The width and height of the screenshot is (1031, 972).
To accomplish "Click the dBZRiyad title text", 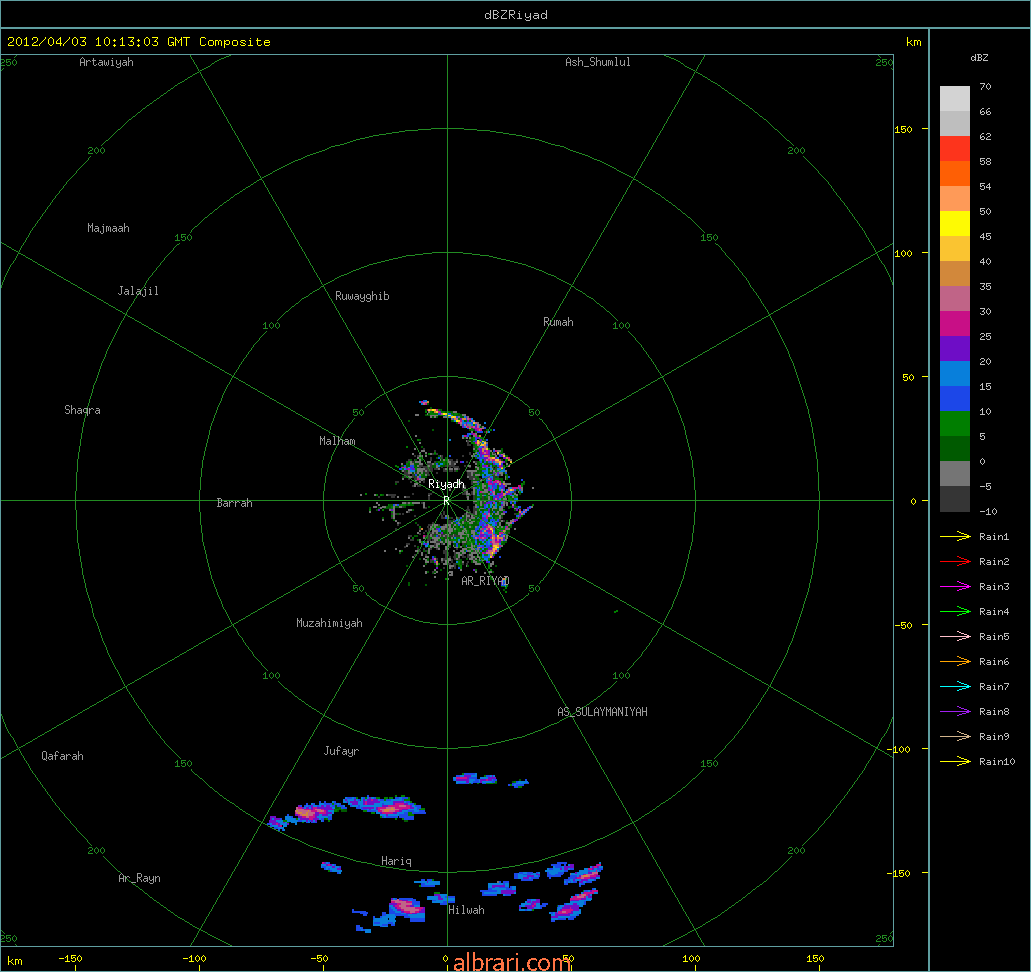I will click(x=516, y=14).
